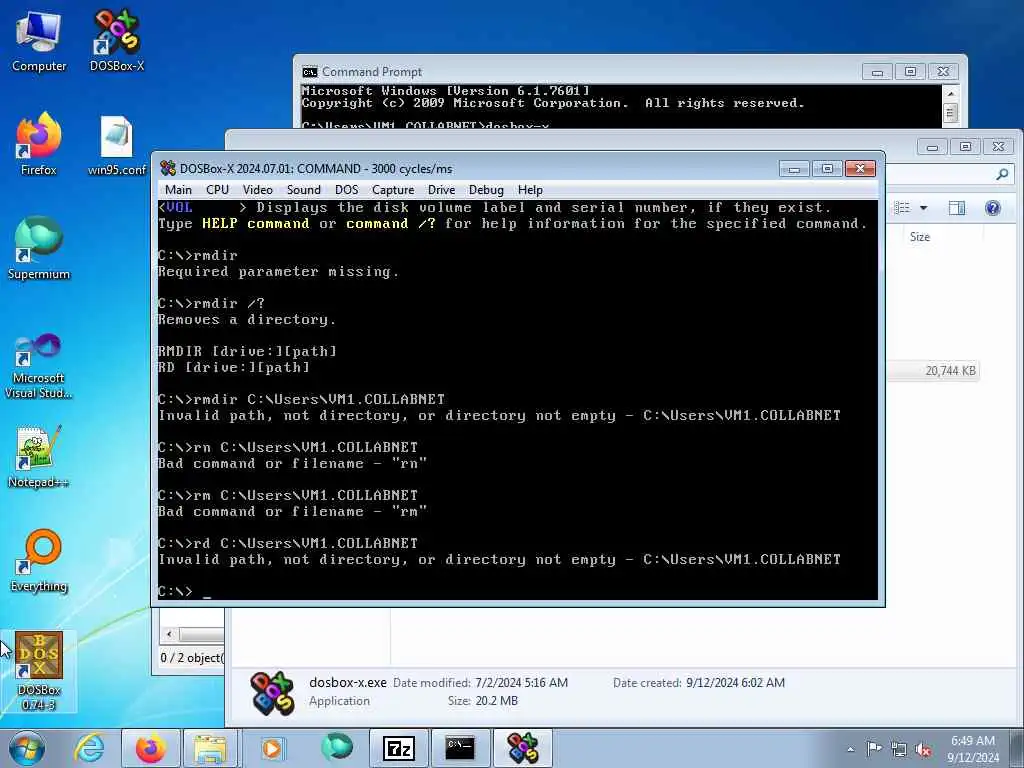The image size is (1024, 768).
Task: Minimize the DOSBox-X window
Action: click(x=794, y=169)
